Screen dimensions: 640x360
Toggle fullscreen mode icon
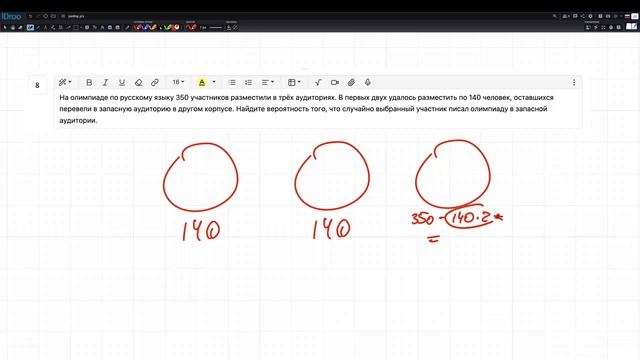(603, 27)
